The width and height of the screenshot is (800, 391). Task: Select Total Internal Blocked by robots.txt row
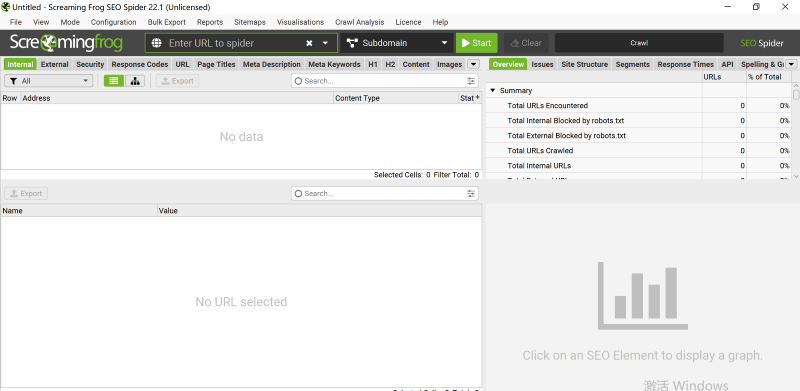[x=639, y=120]
